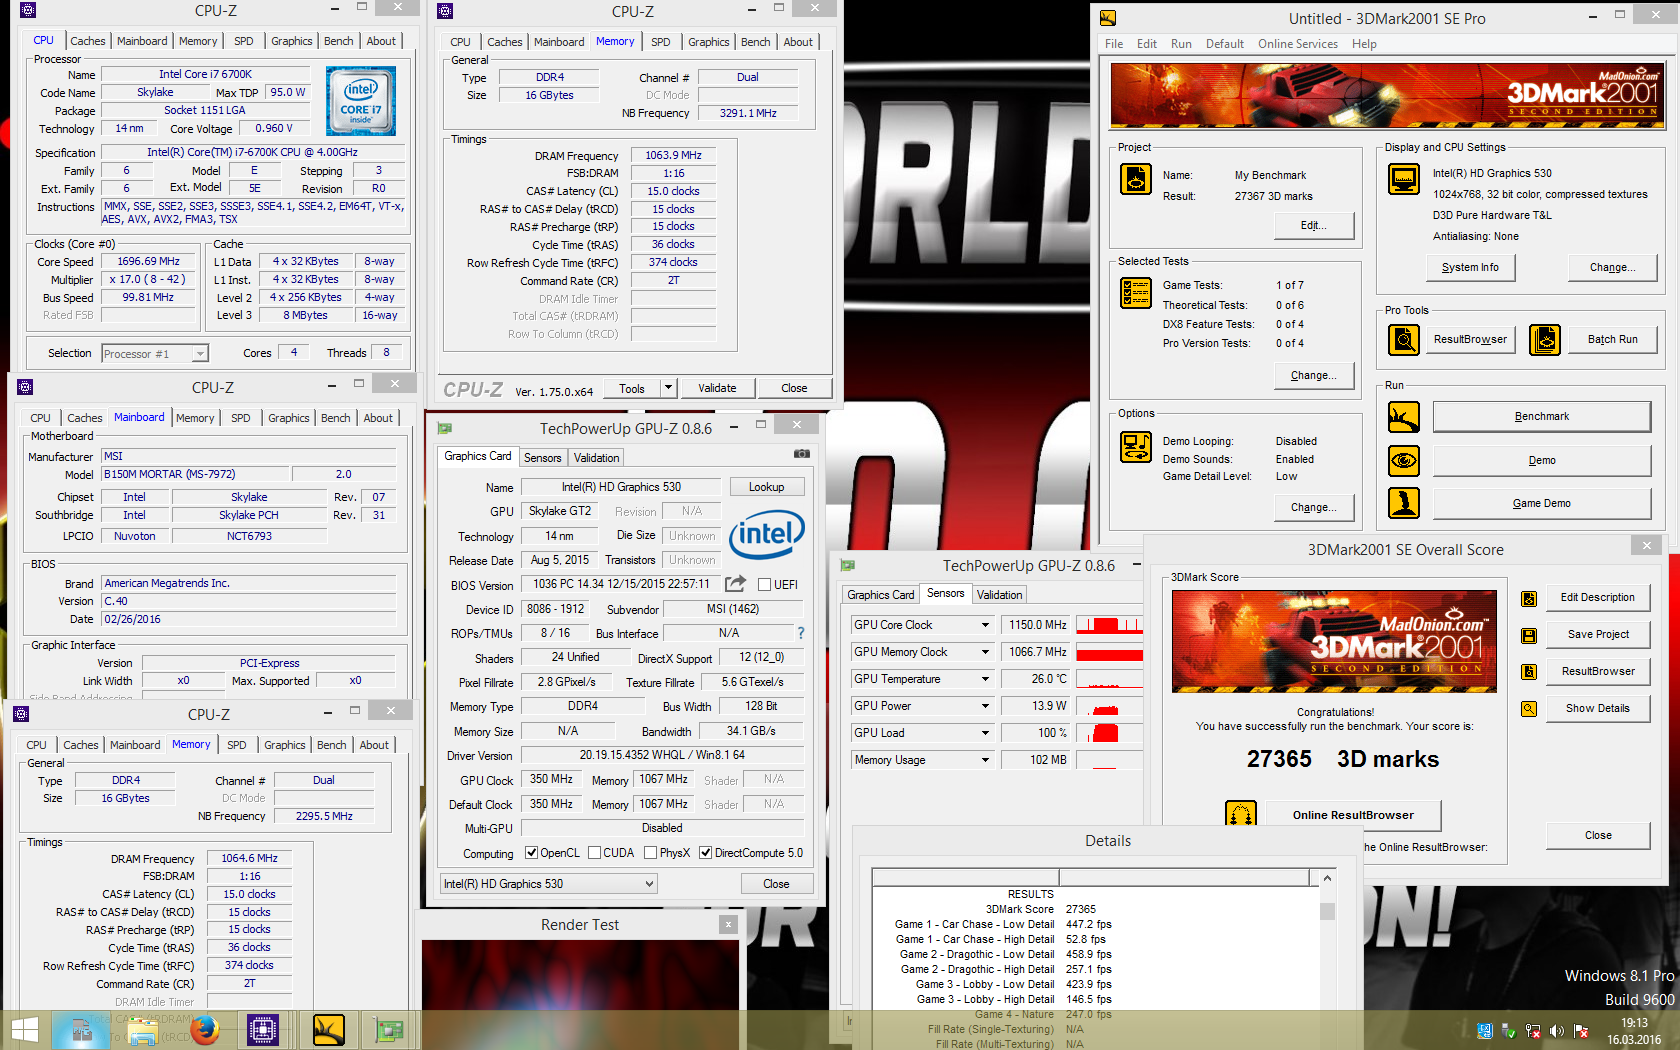
Task: Open the Help menu in 3DMark2001
Action: pyautogui.click(x=1364, y=44)
